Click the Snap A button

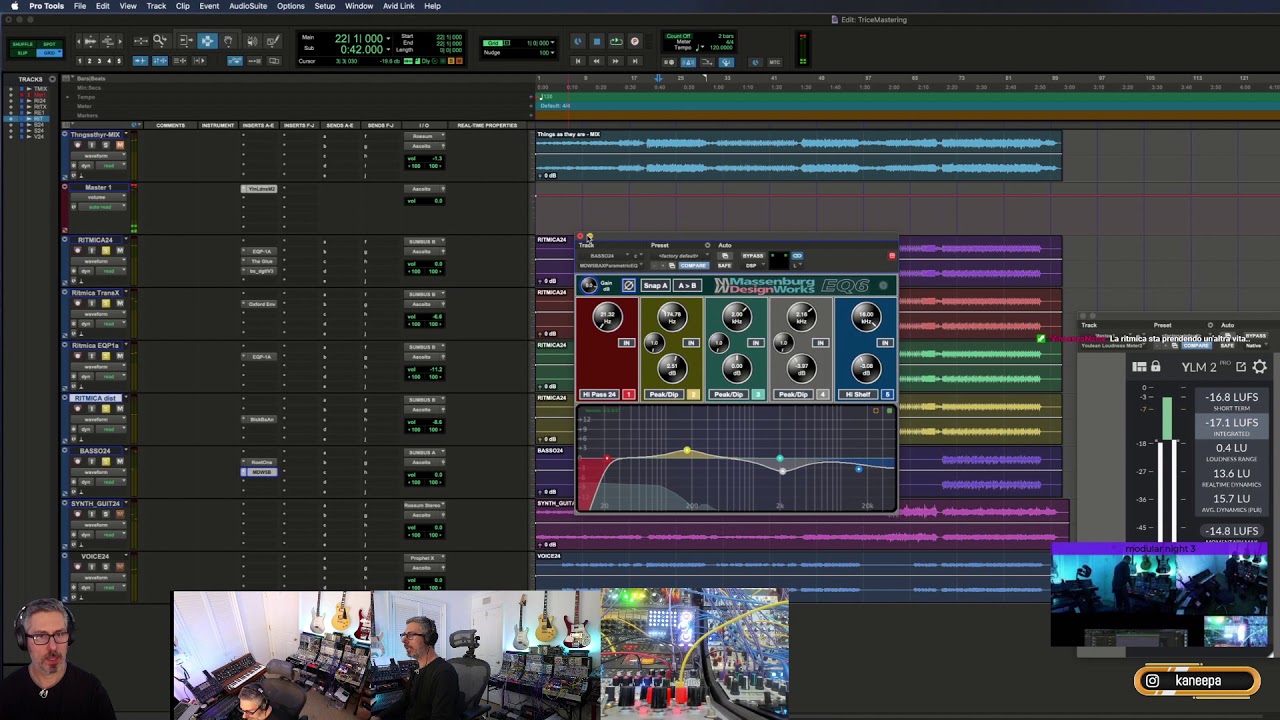tap(655, 285)
